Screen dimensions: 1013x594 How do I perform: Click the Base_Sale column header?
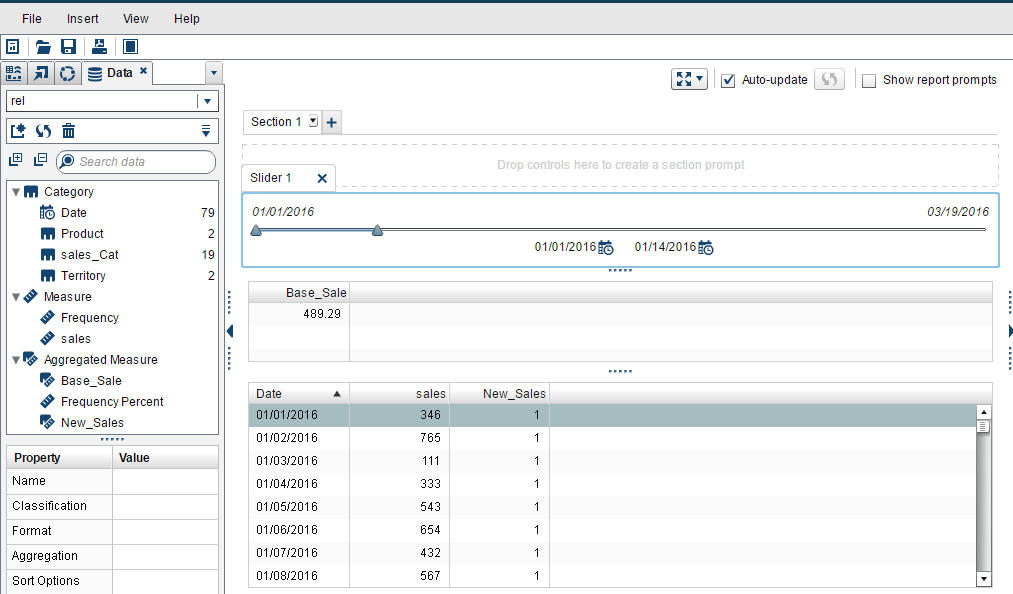299,293
